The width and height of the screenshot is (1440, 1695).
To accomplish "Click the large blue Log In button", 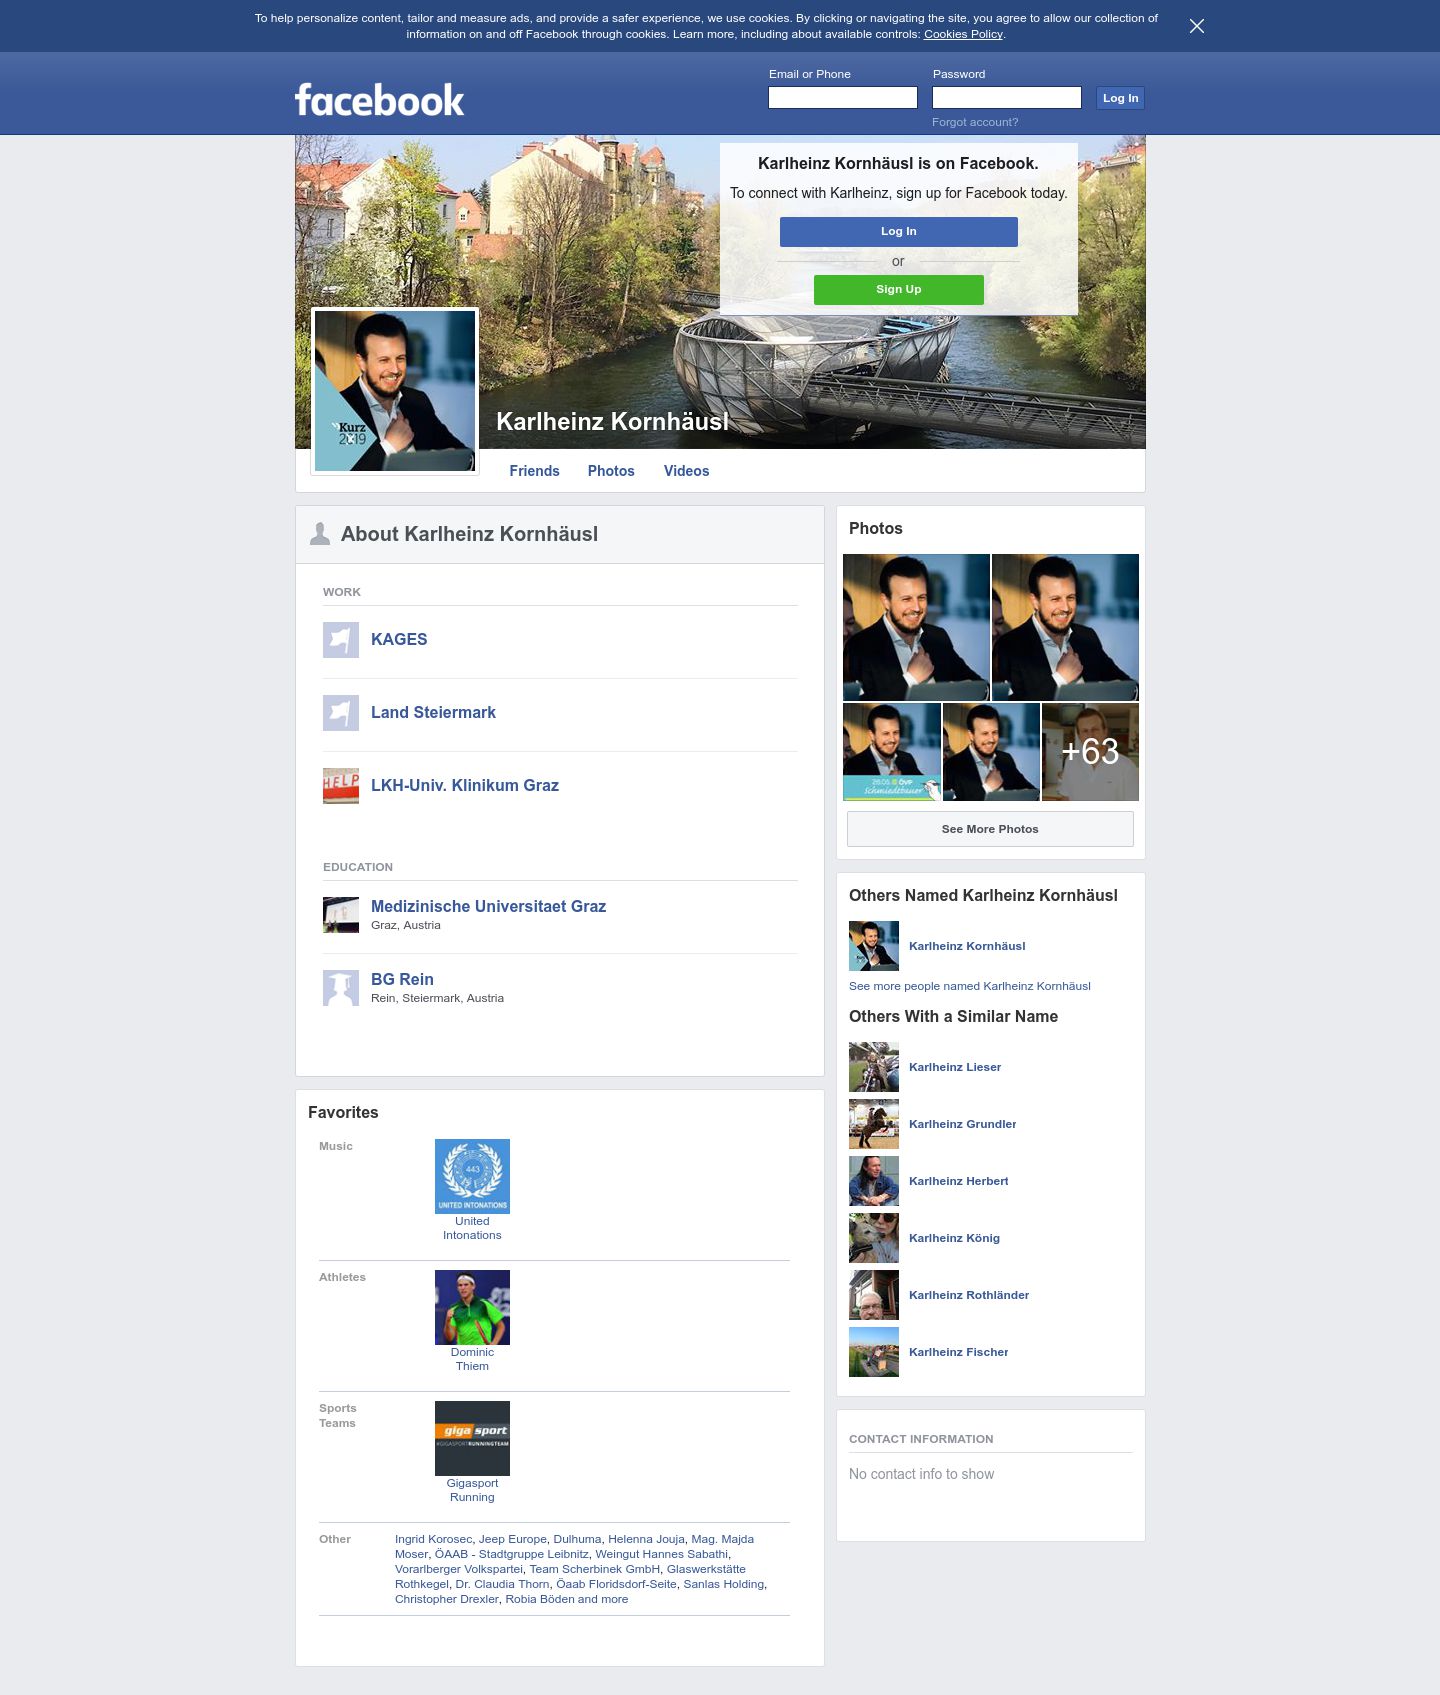I will coord(899,232).
